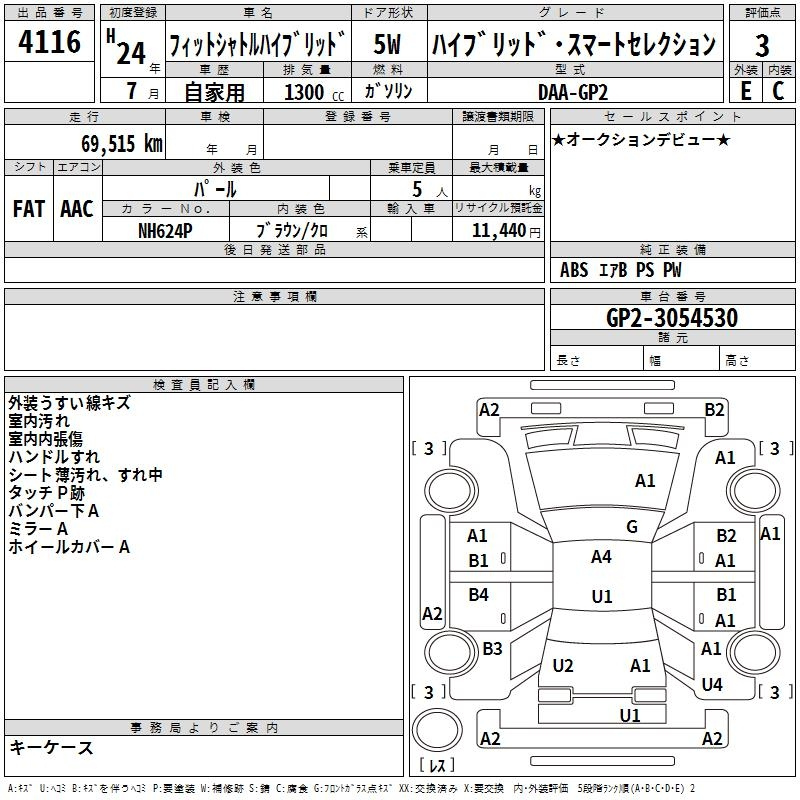Click the office notice キーケース
800x800 pixels.
pyautogui.click(x=52, y=747)
